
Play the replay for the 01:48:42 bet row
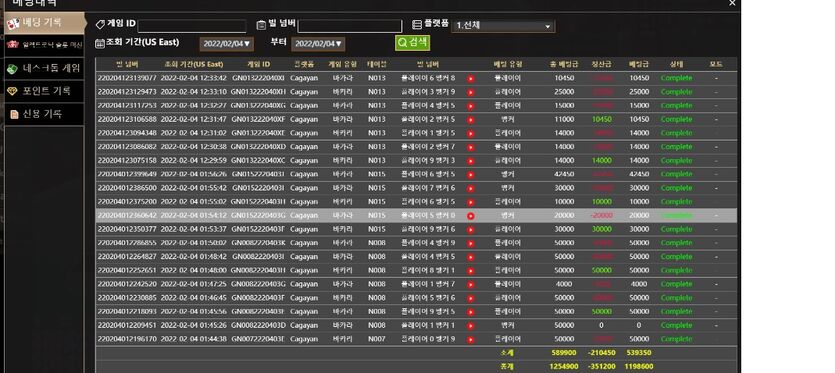tap(471, 257)
